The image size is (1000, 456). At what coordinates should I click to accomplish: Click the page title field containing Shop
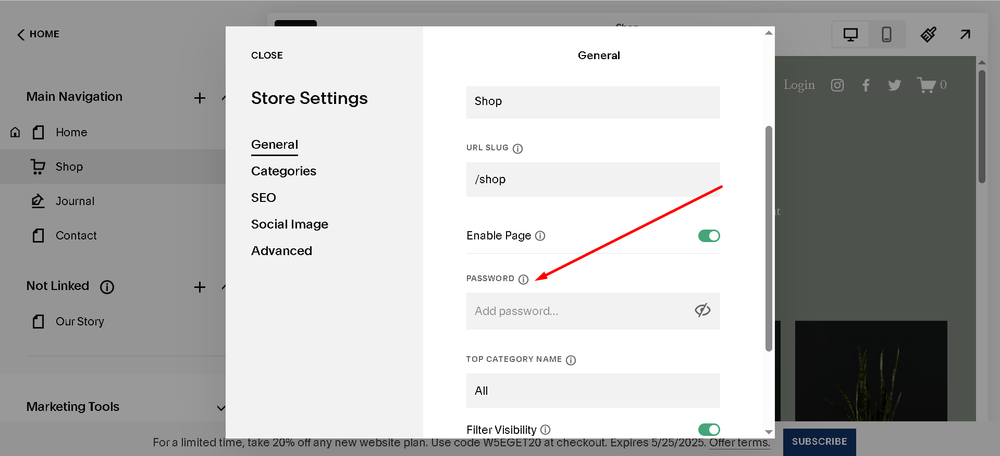click(592, 102)
